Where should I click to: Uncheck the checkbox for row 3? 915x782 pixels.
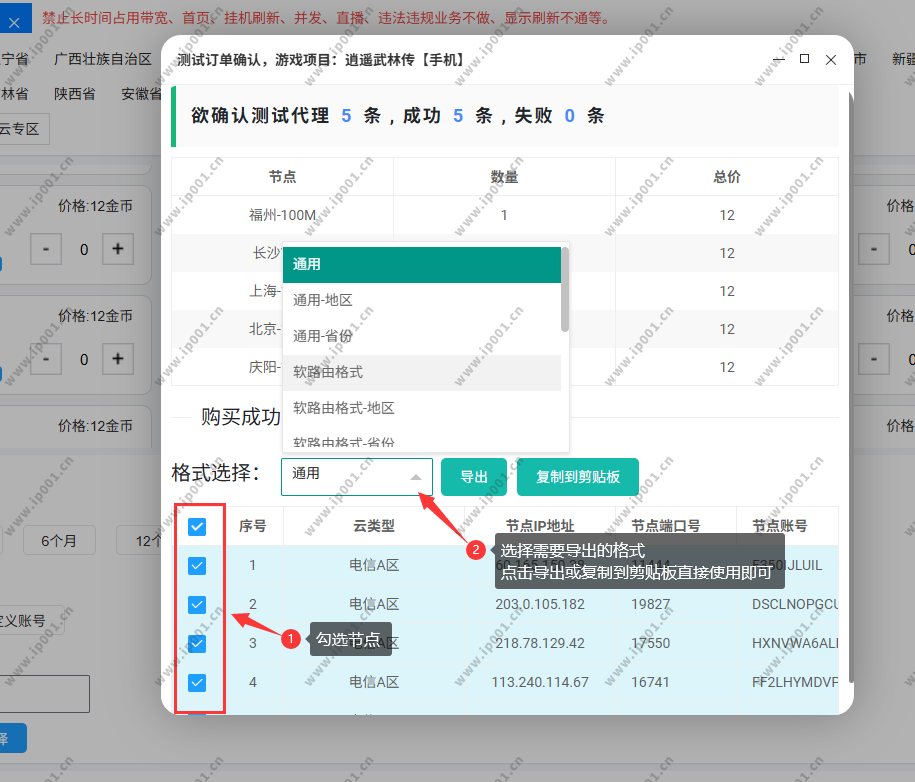tap(197, 644)
